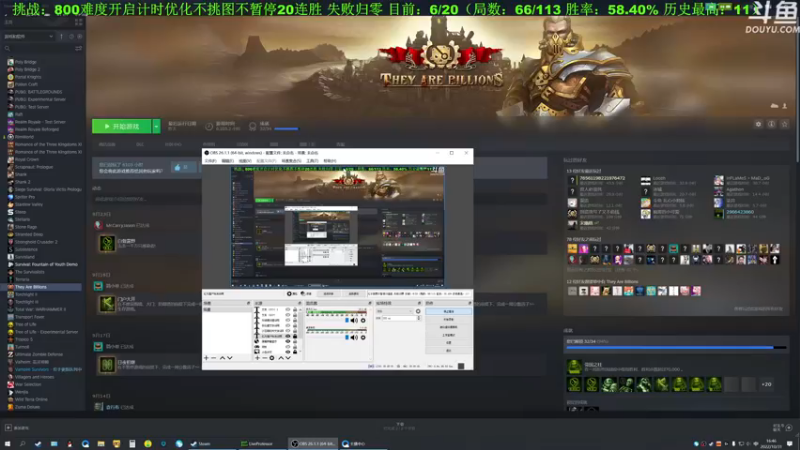Click the second mixer channel volume slider handle
Screen dimensions: 800x450
click(347, 338)
